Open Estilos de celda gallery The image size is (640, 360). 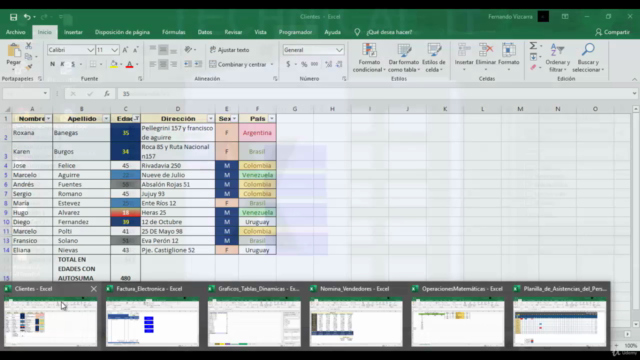pyautogui.click(x=433, y=58)
